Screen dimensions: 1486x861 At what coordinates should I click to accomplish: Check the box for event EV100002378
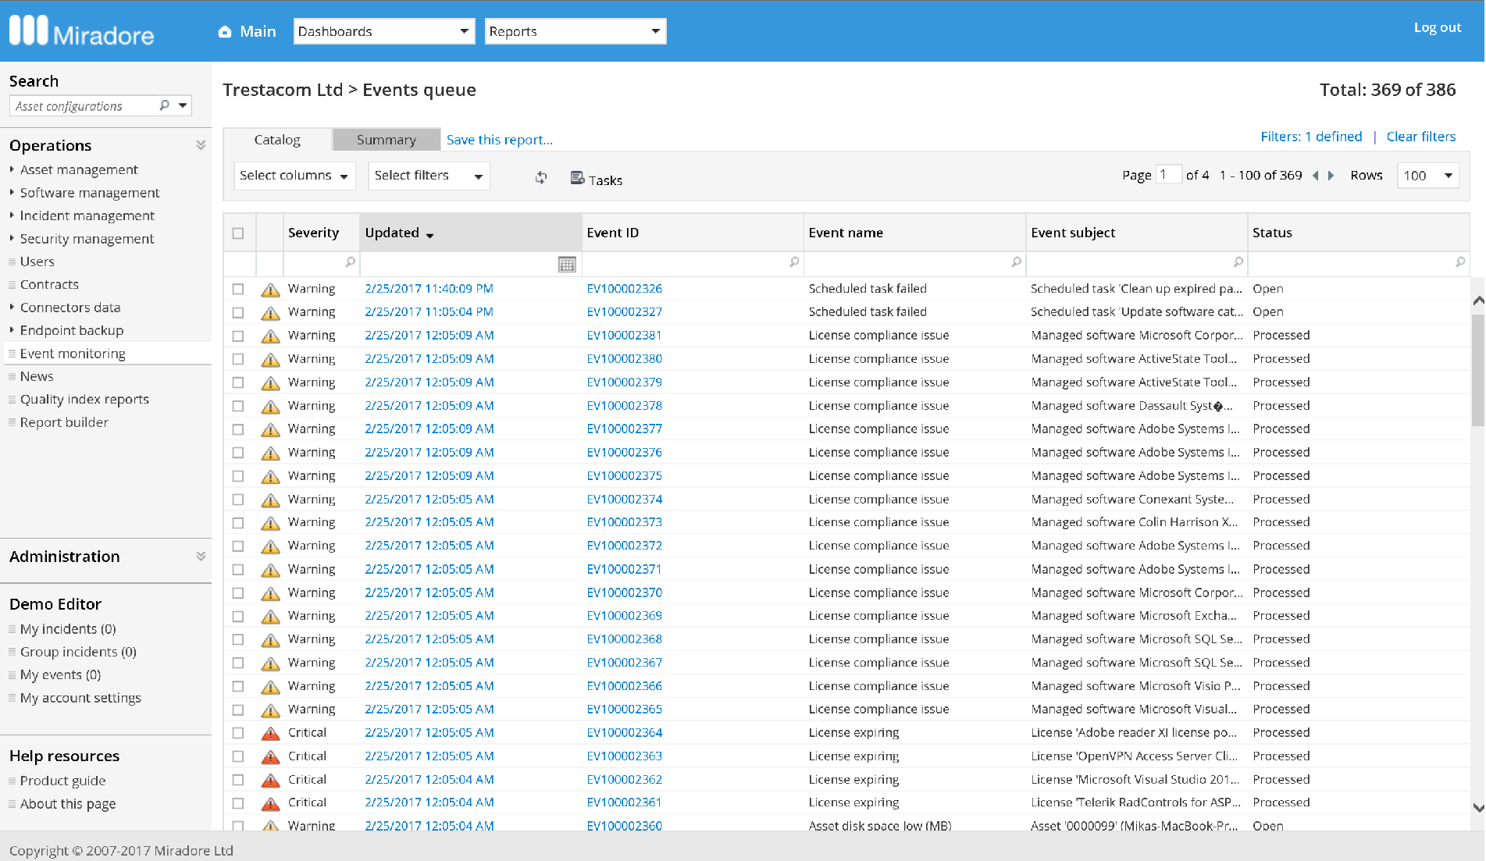tap(238, 406)
